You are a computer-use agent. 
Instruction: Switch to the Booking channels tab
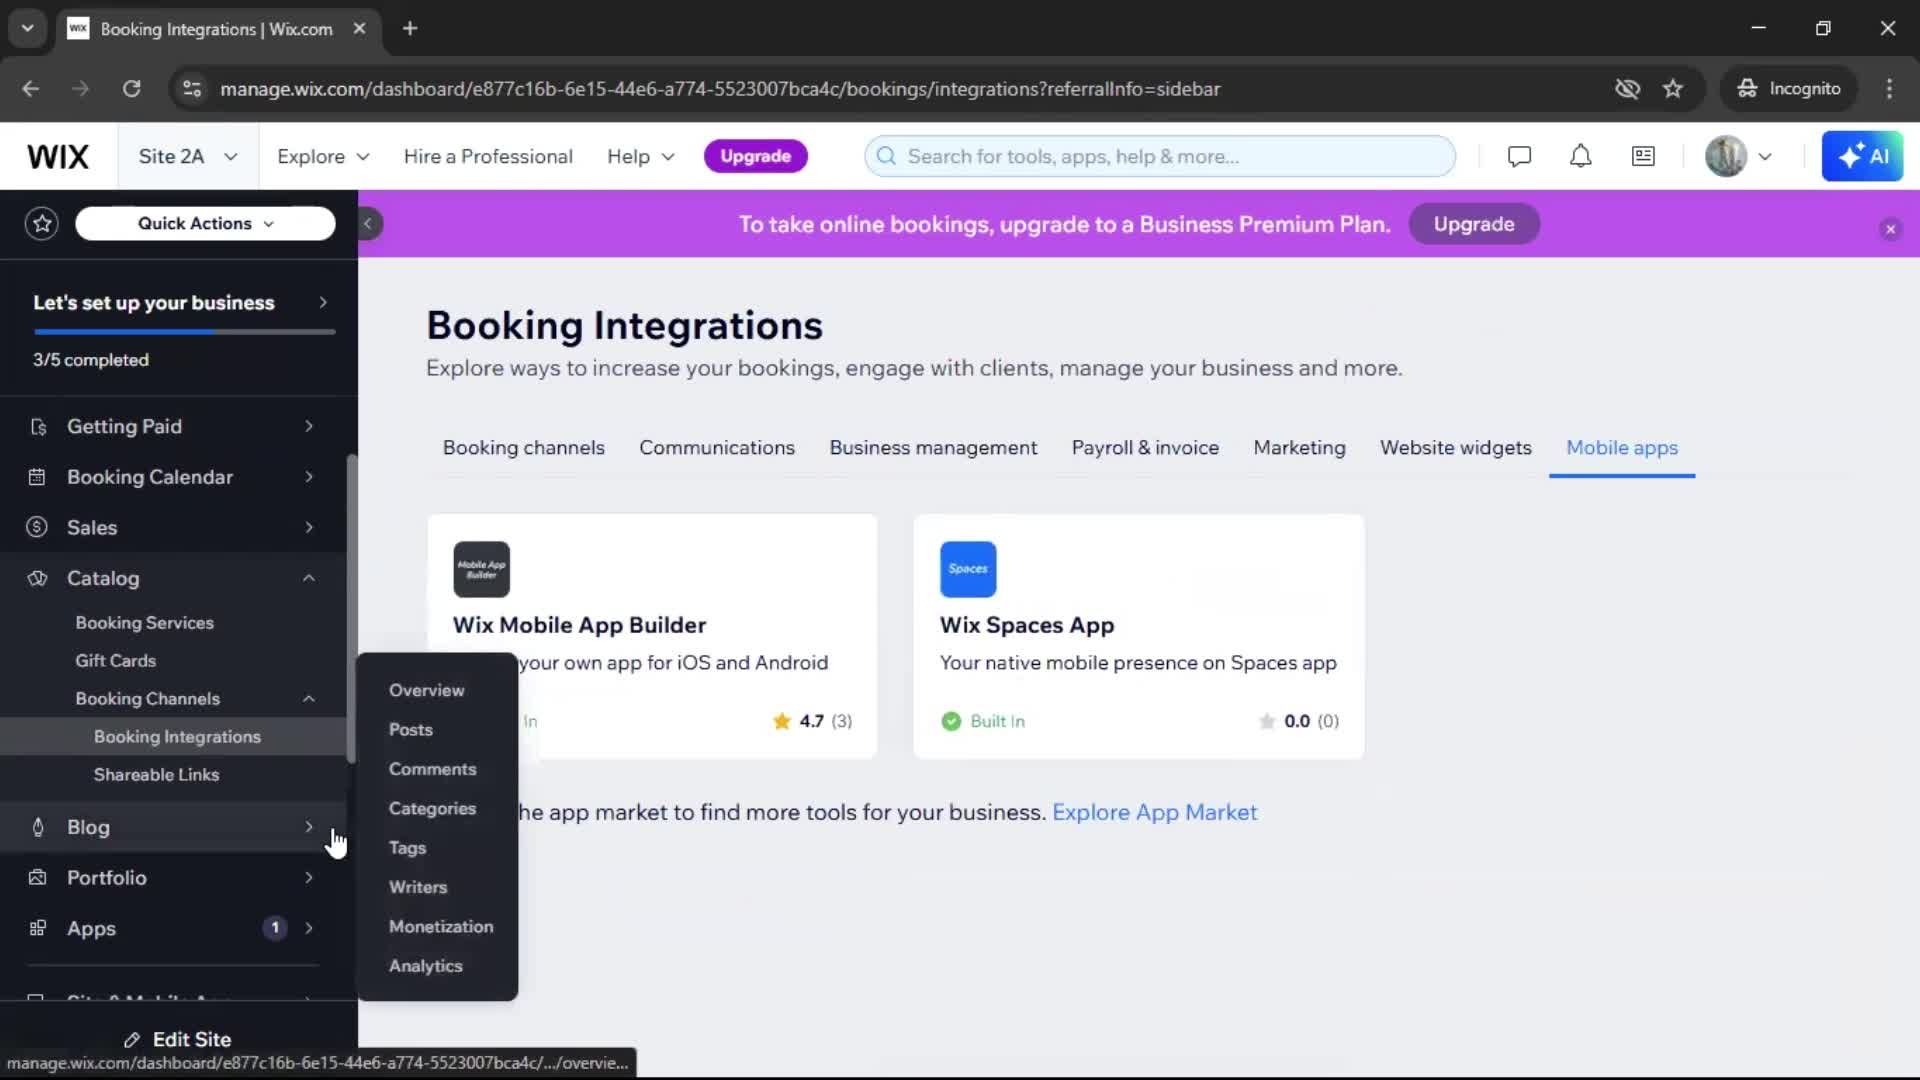[524, 448]
